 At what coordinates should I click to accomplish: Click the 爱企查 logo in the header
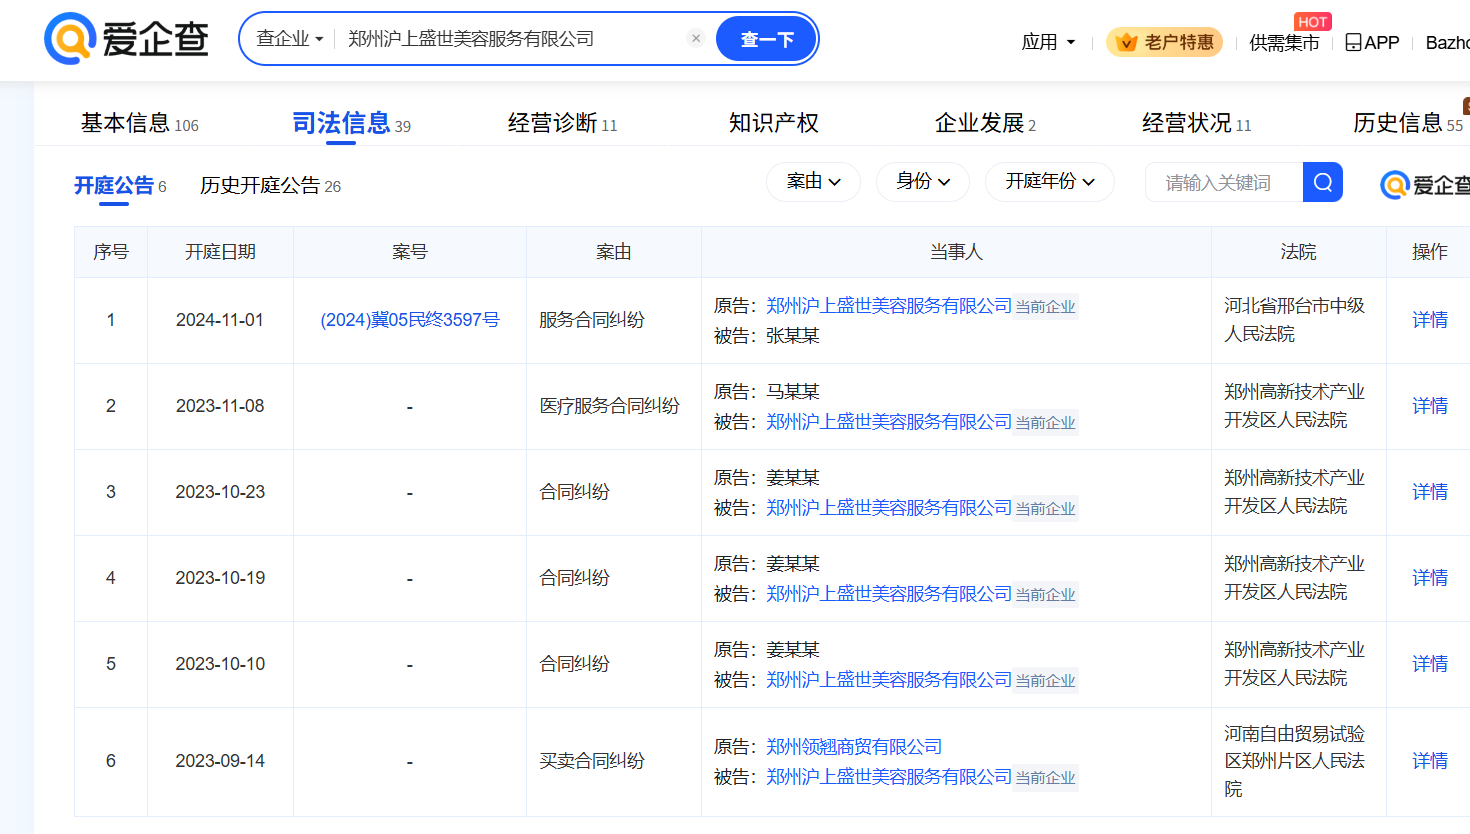pos(127,39)
